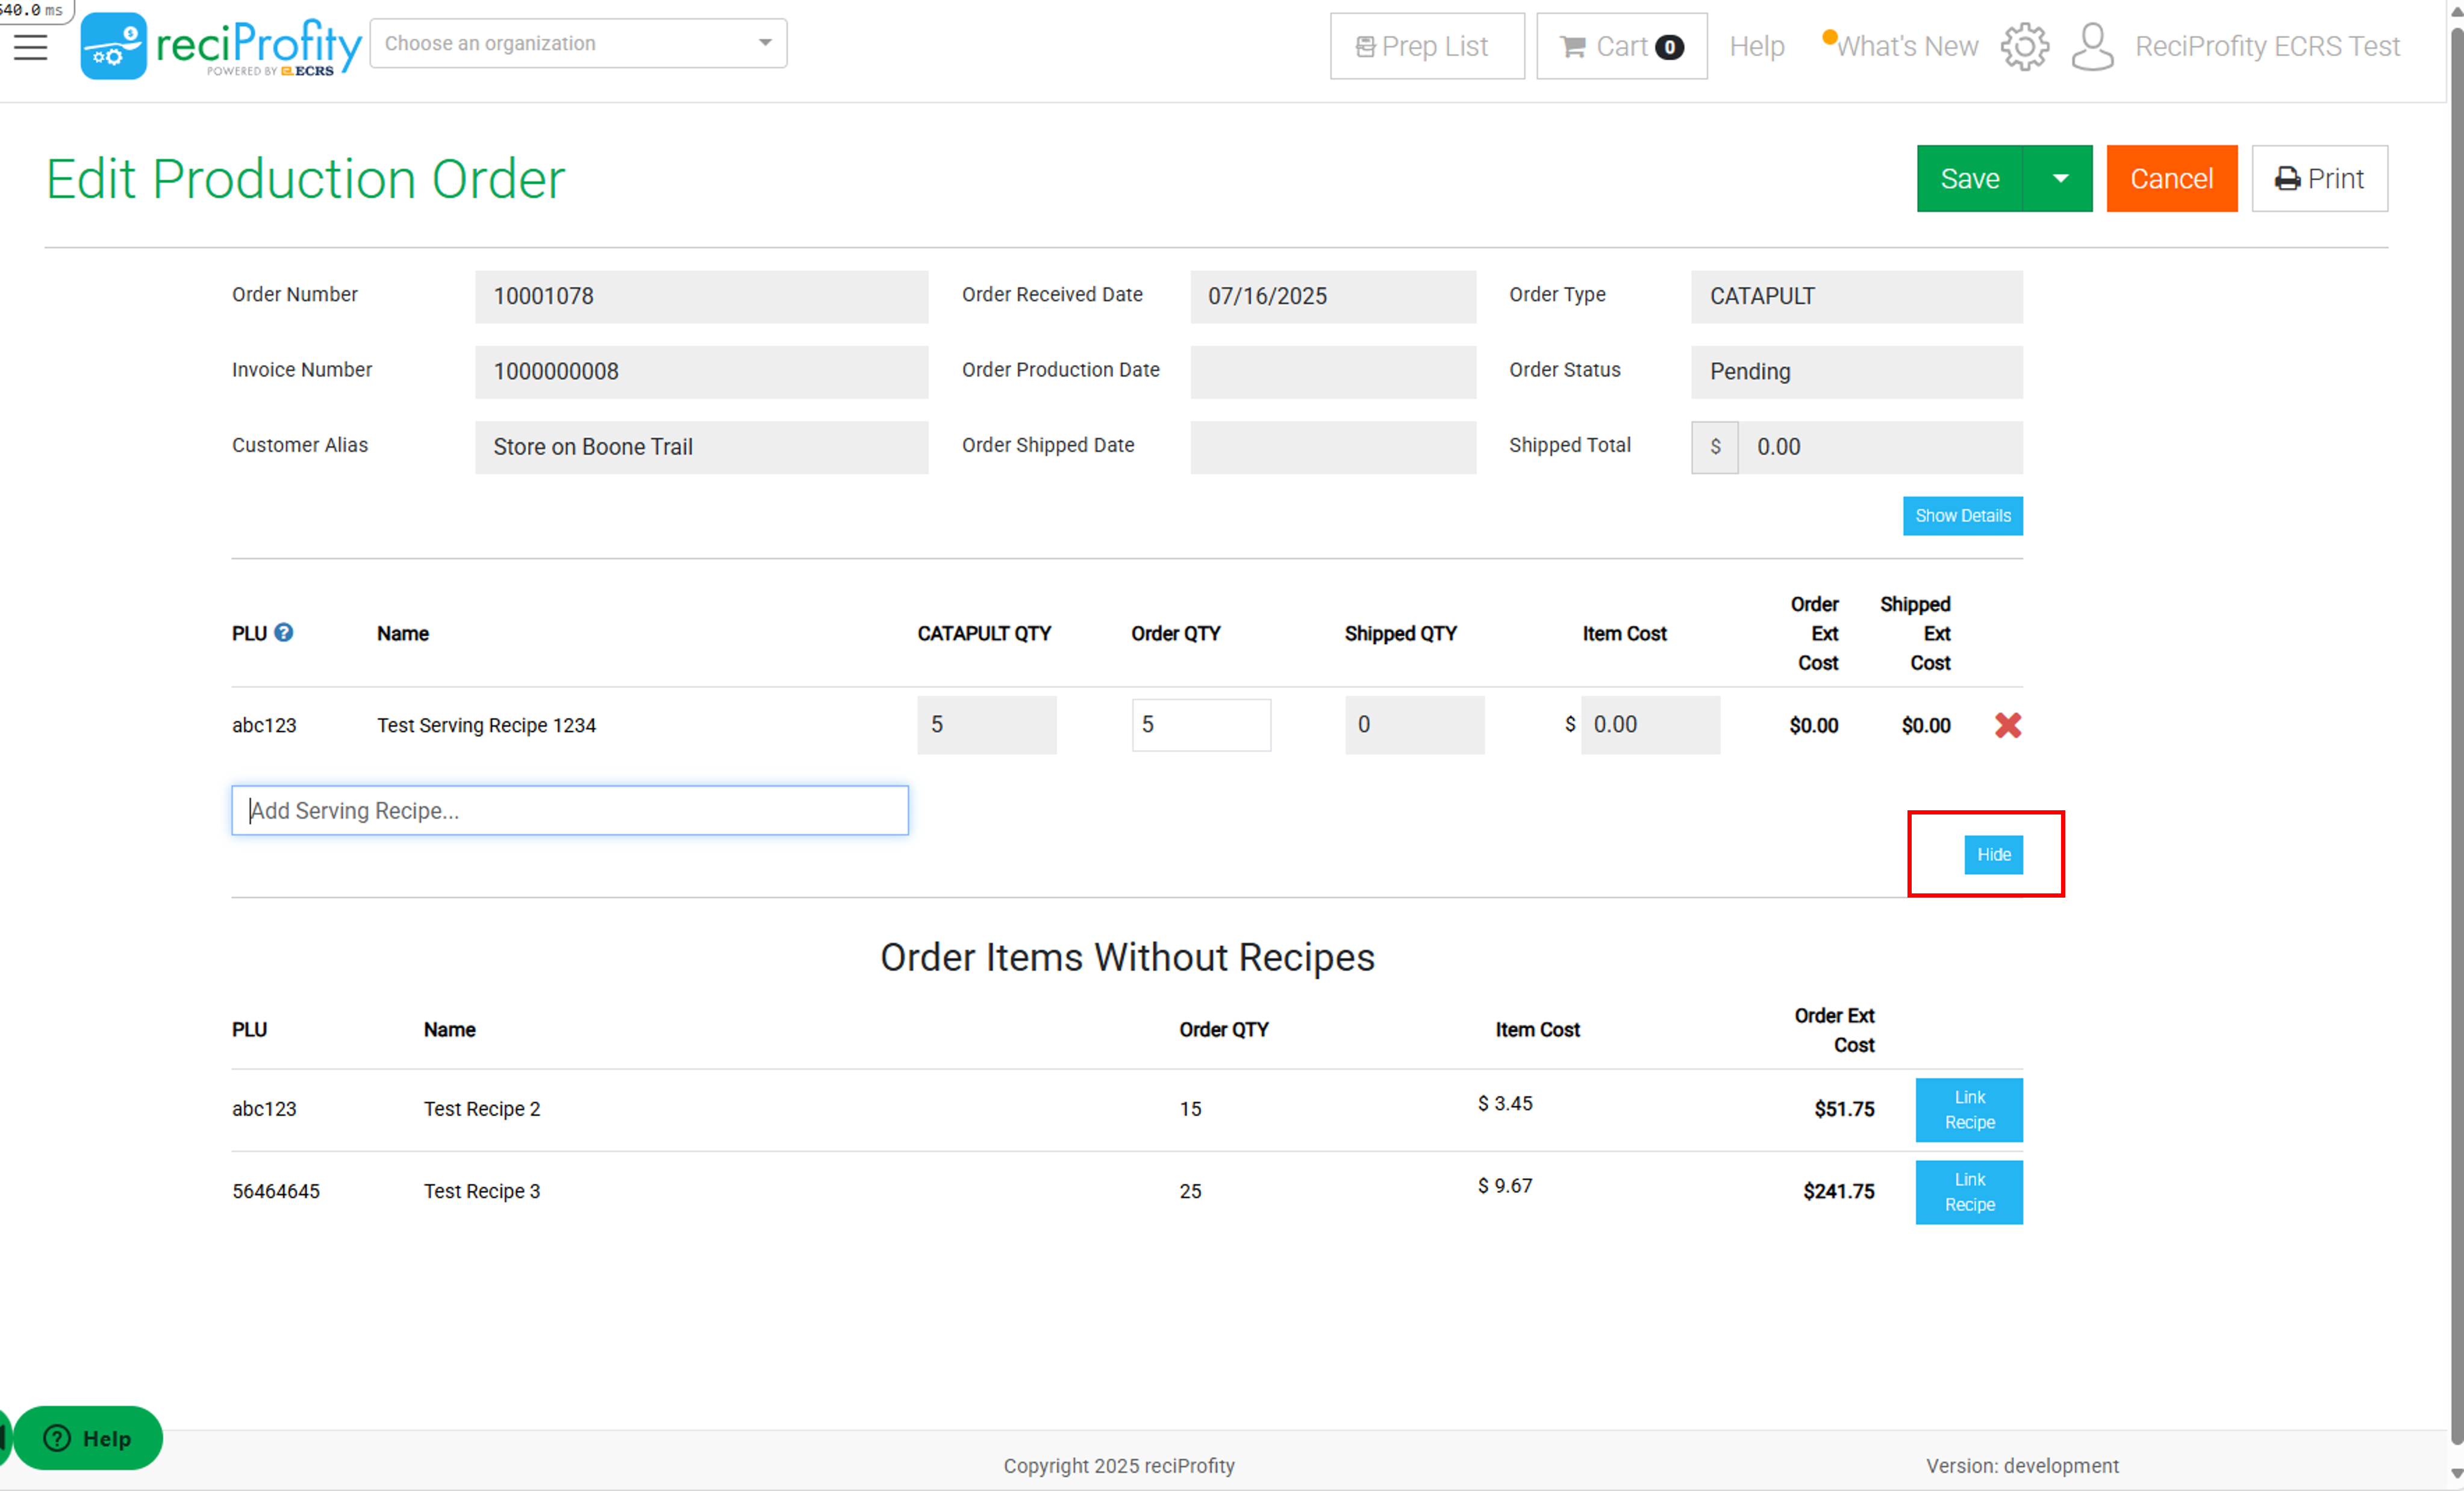The height and width of the screenshot is (1491, 2464).
Task: Click the PLU help question mark icon
Action: (284, 632)
